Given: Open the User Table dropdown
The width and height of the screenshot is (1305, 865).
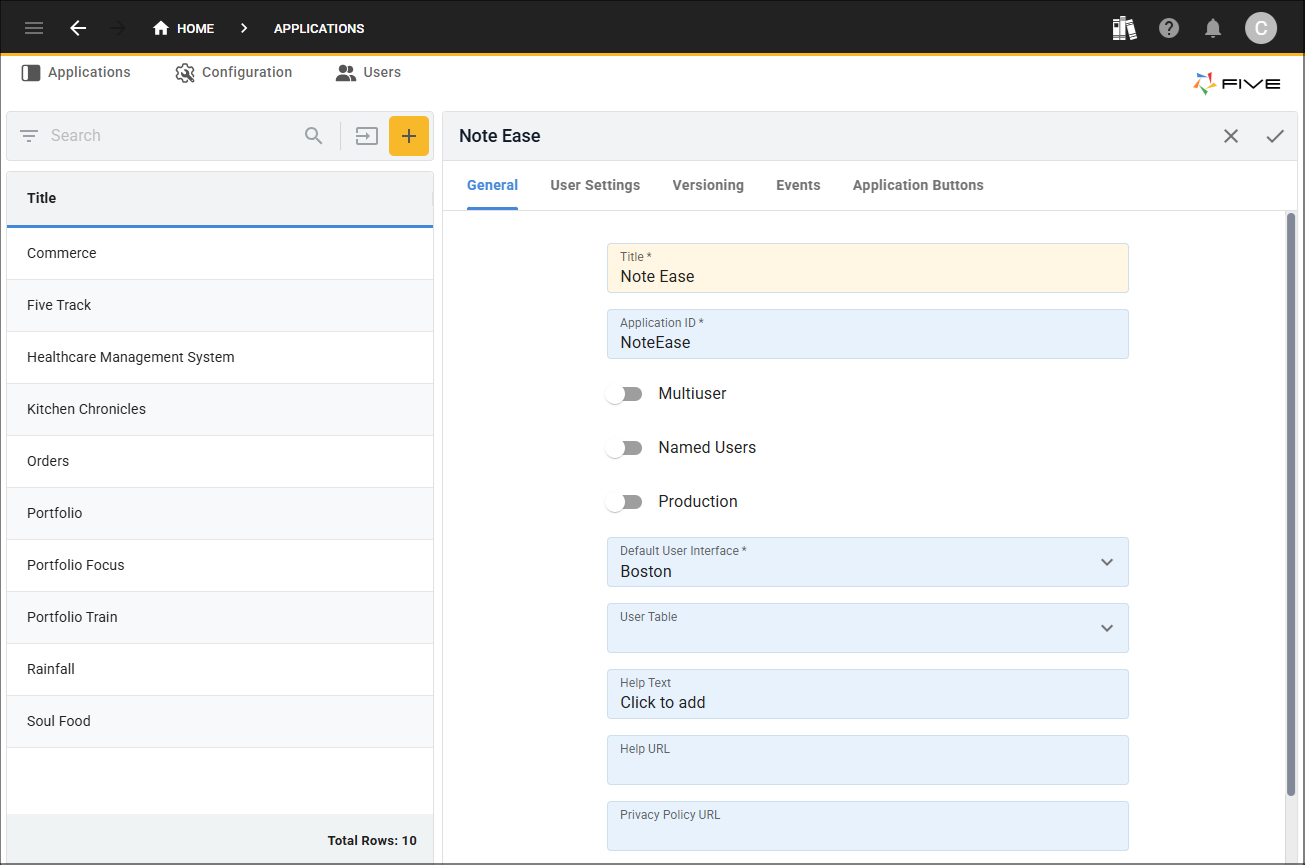Looking at the screenshot, I should point(1106,628).
